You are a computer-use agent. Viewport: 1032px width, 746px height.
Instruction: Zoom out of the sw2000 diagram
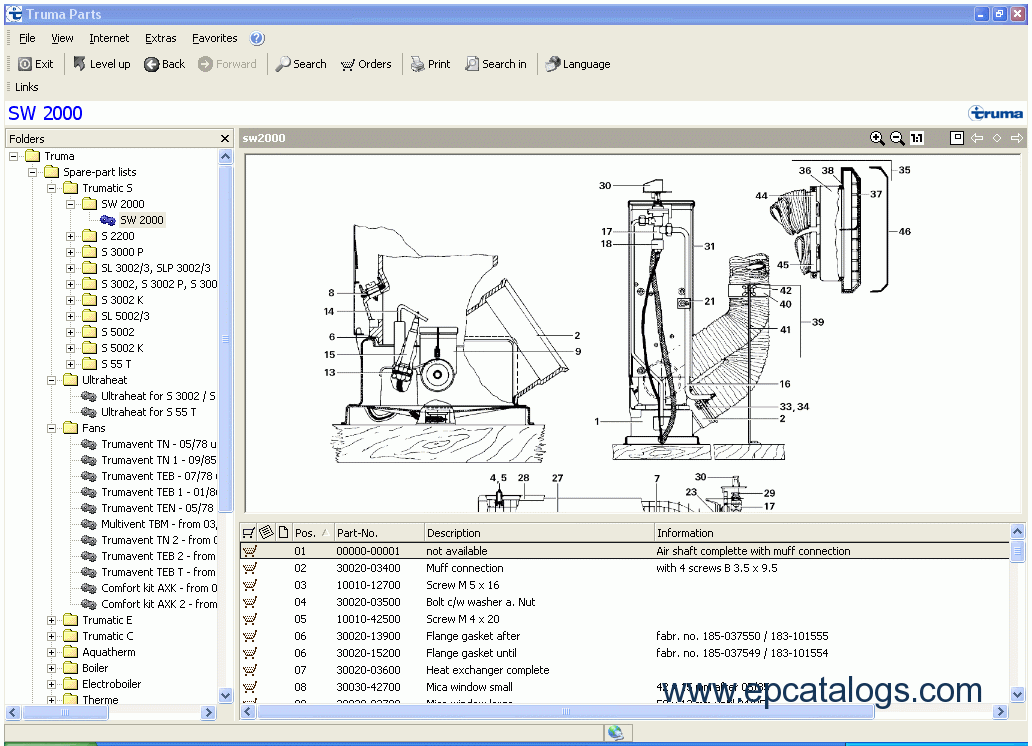(x=896, y=138)
